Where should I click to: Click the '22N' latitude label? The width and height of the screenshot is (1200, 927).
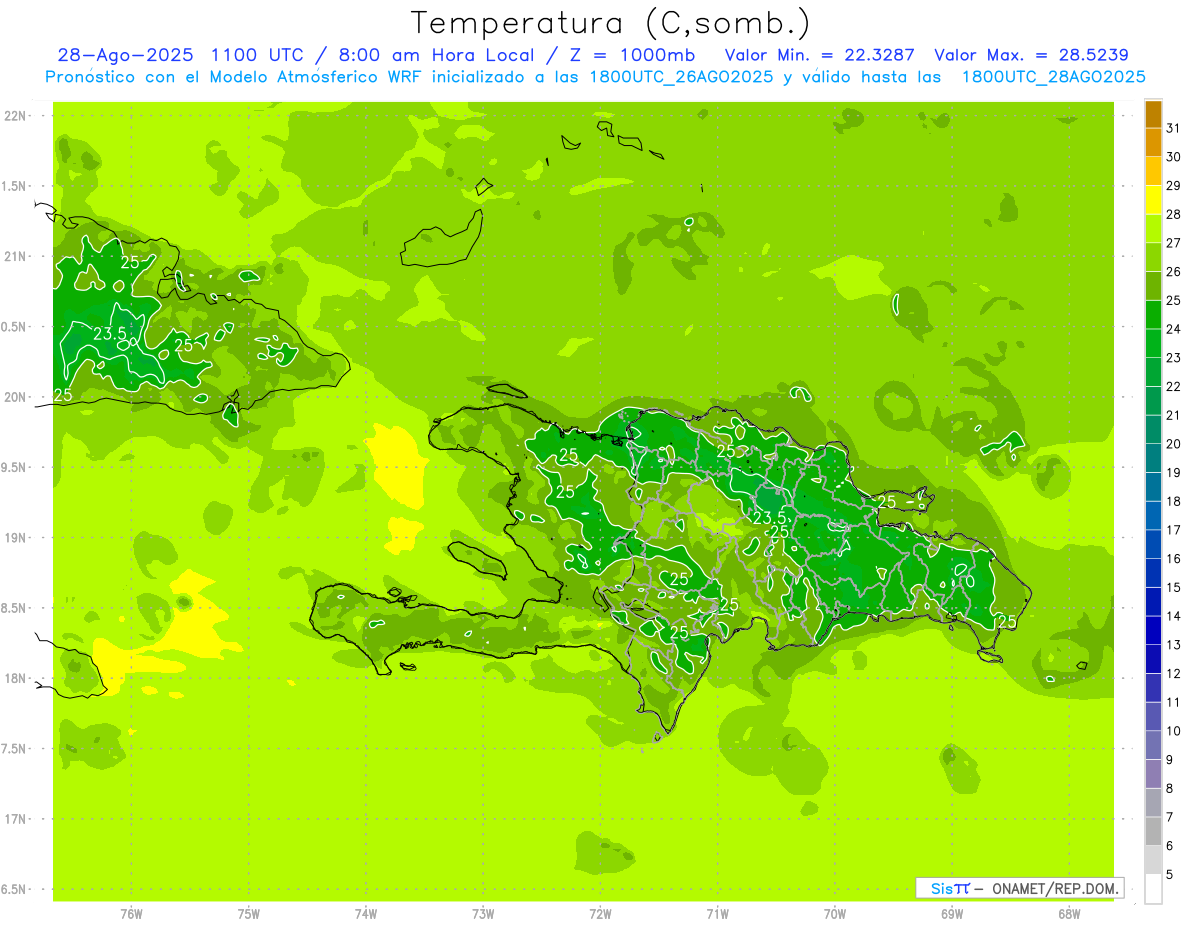pos(15,116)
